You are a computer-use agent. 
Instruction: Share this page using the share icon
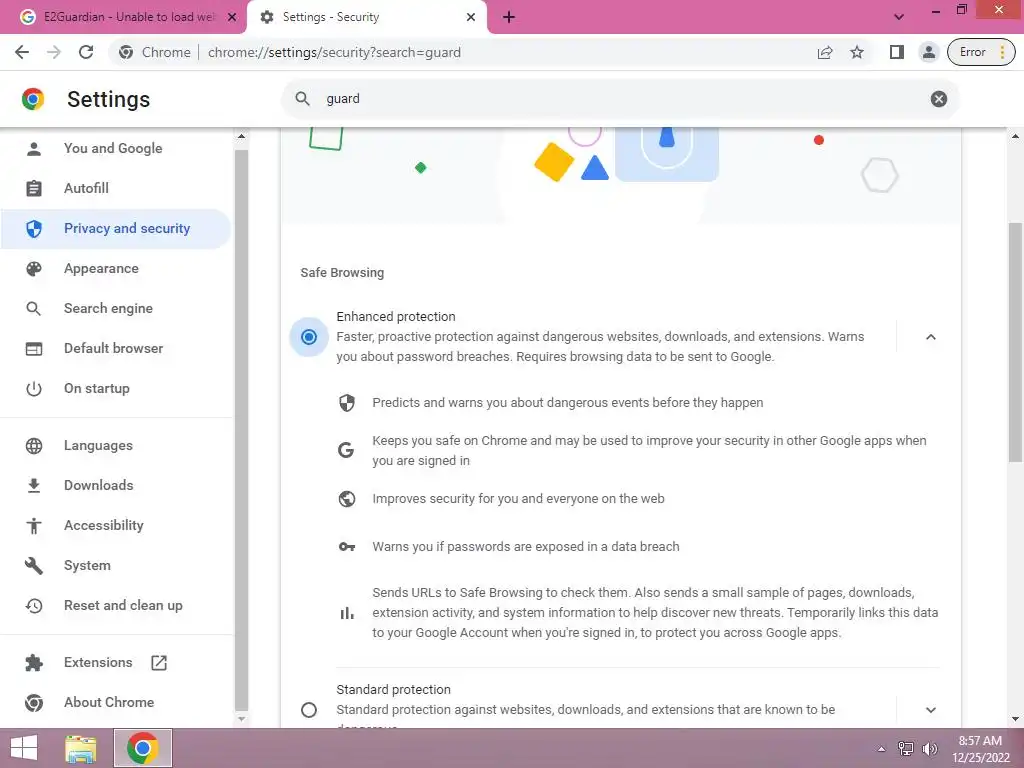(825, 52)
